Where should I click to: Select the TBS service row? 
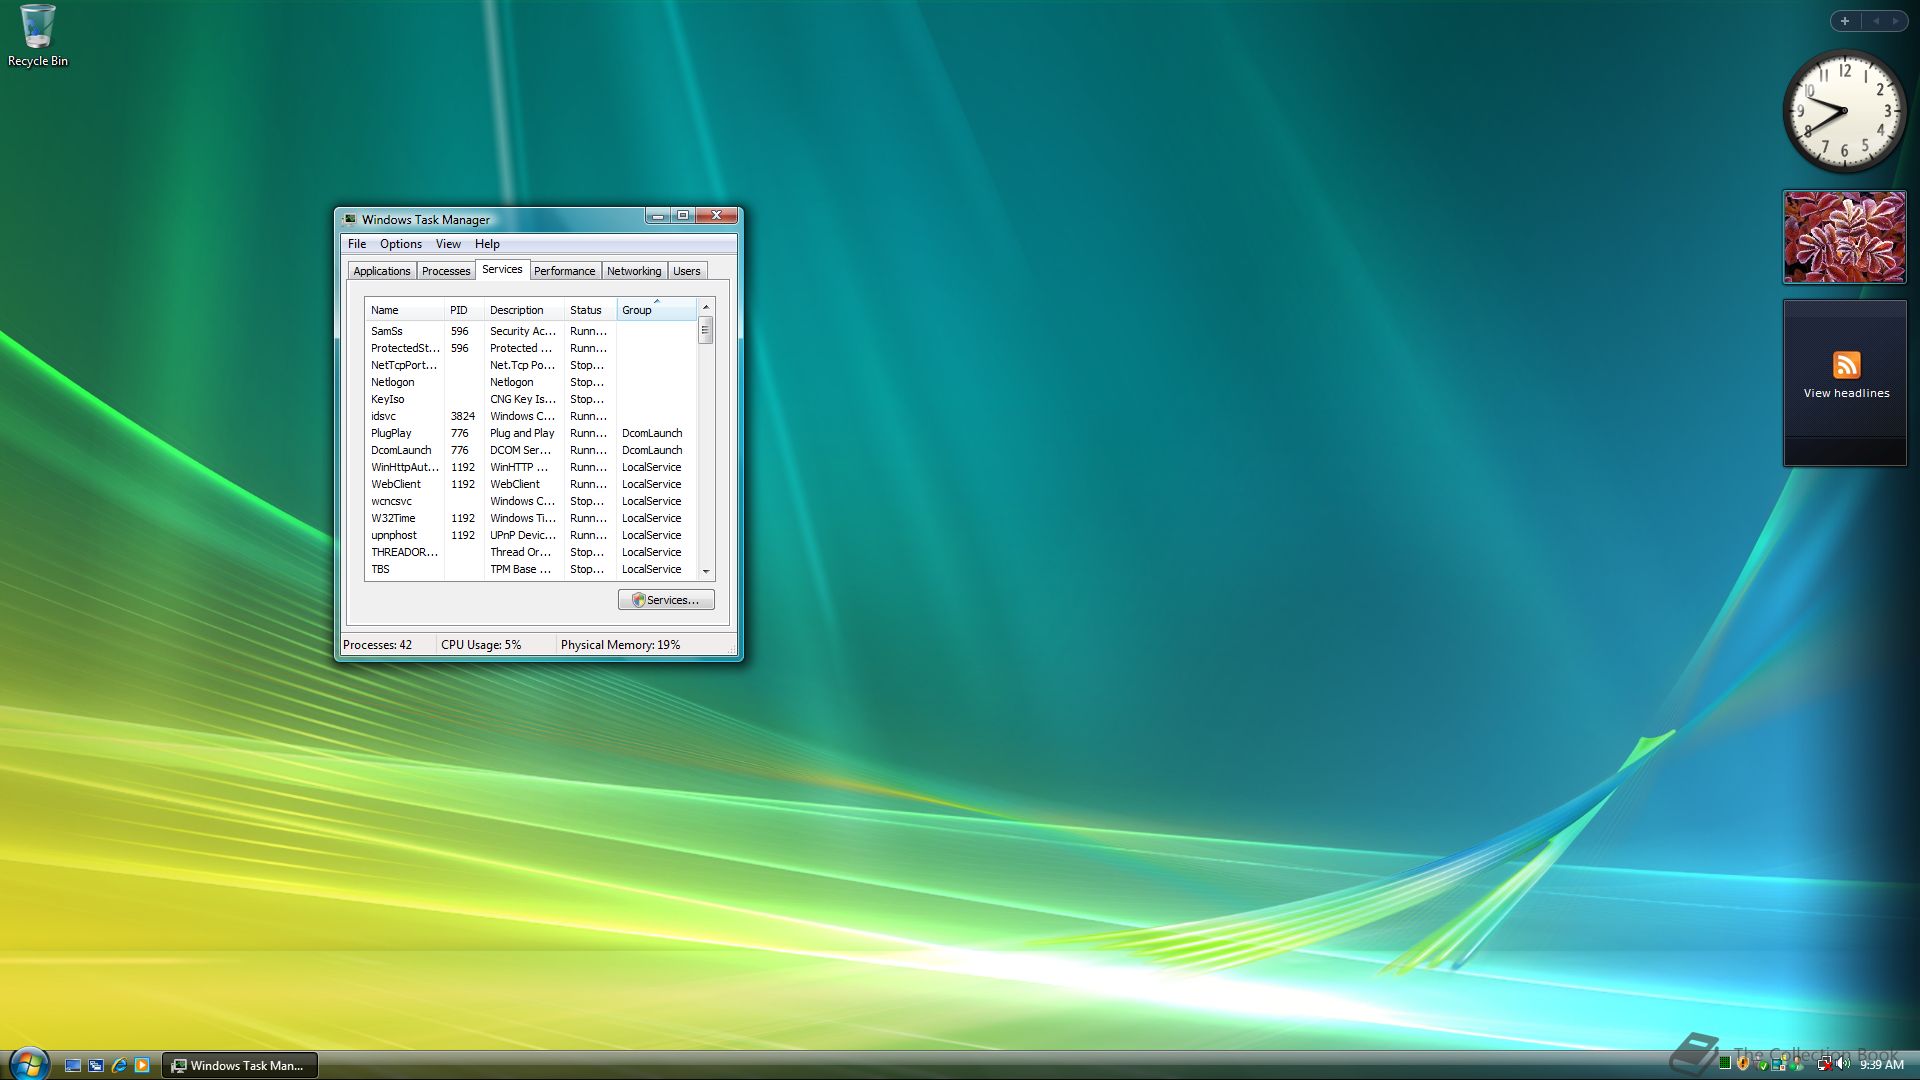click(530, 569)
